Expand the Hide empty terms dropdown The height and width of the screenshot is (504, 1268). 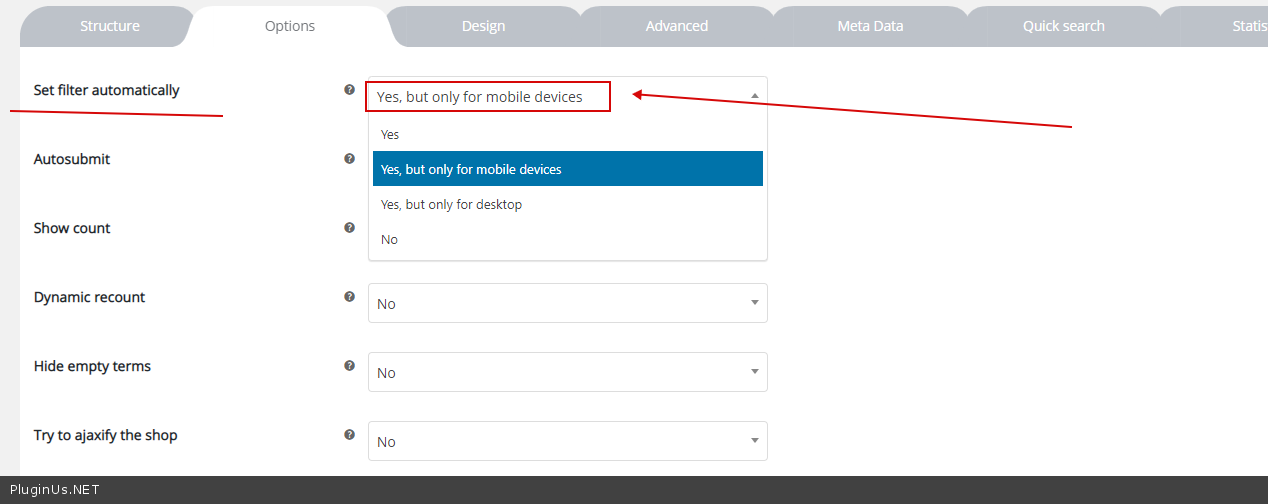coord(567,372)
